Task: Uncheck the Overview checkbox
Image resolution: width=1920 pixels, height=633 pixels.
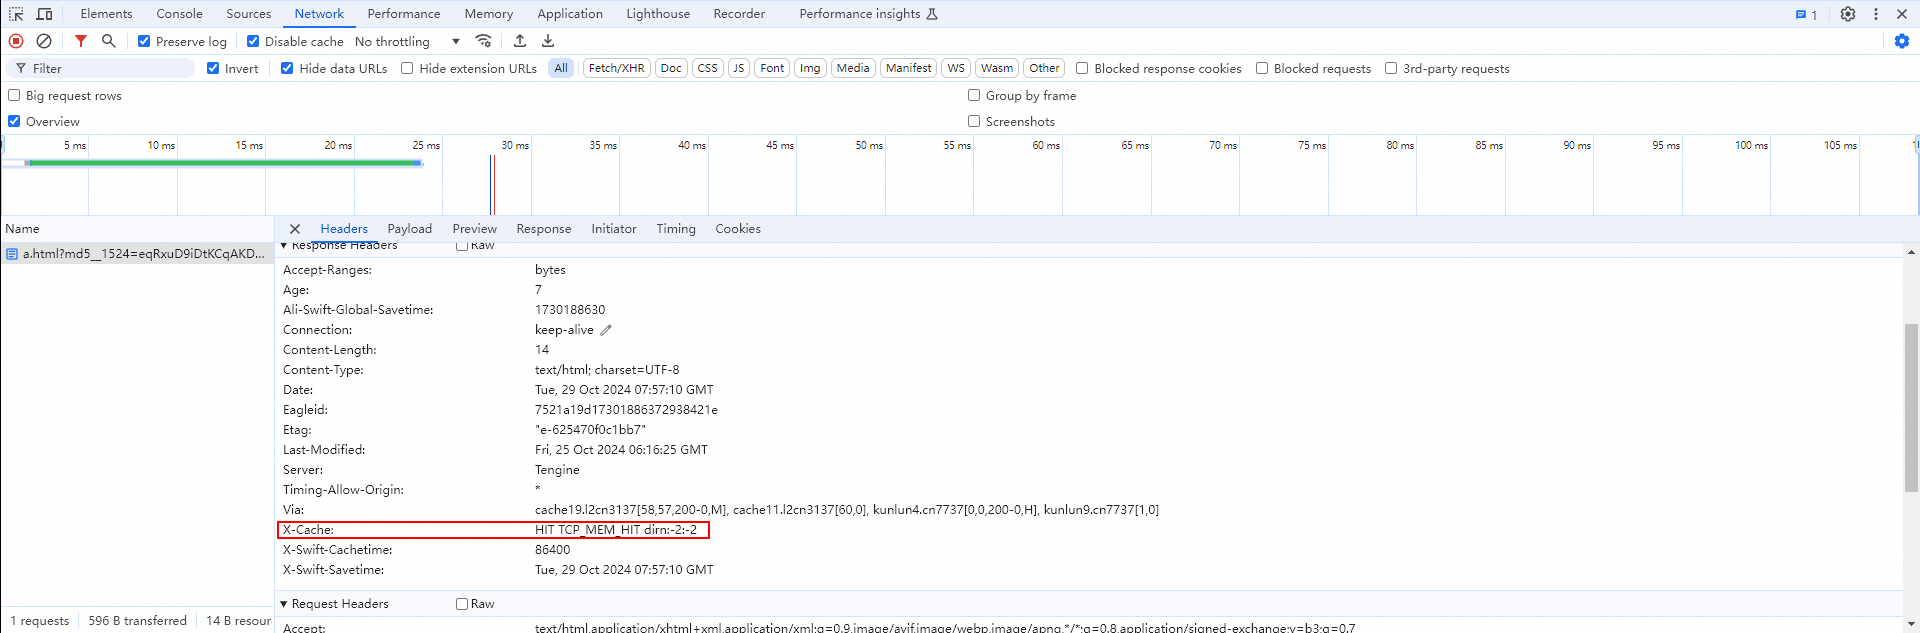Action: 14,121
